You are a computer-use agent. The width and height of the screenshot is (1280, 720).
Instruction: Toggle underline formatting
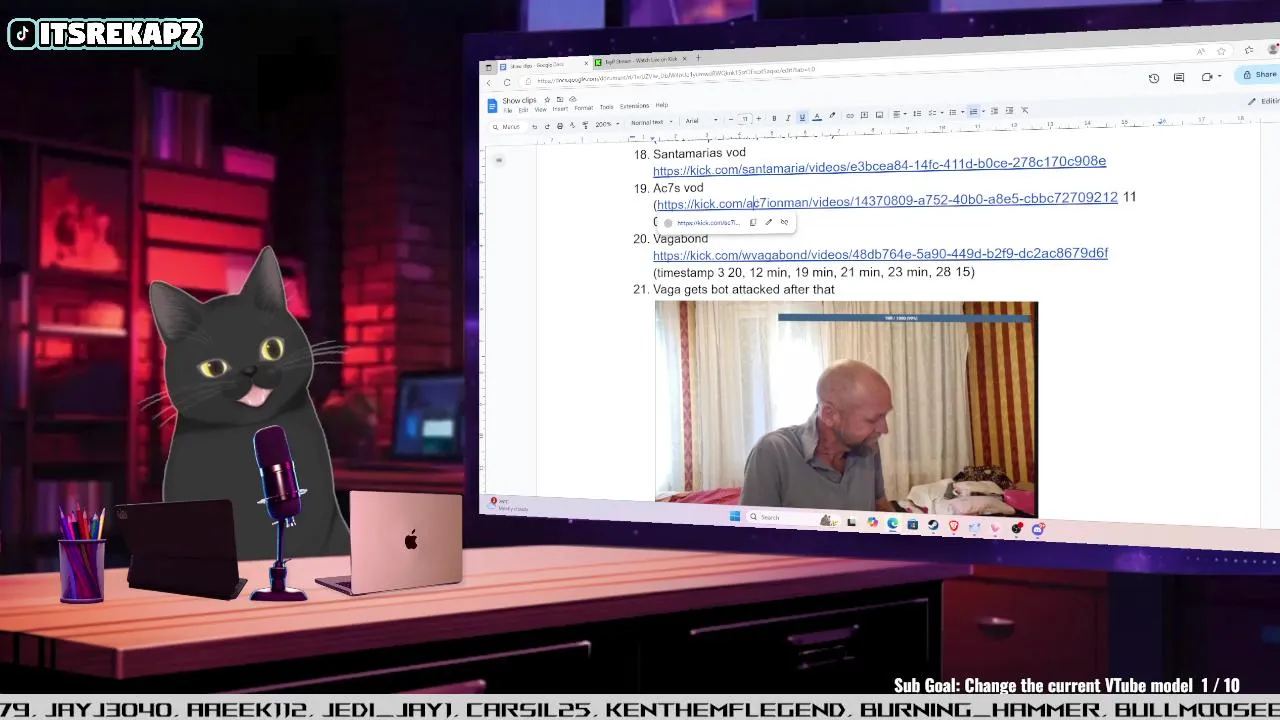coord(802,118)
